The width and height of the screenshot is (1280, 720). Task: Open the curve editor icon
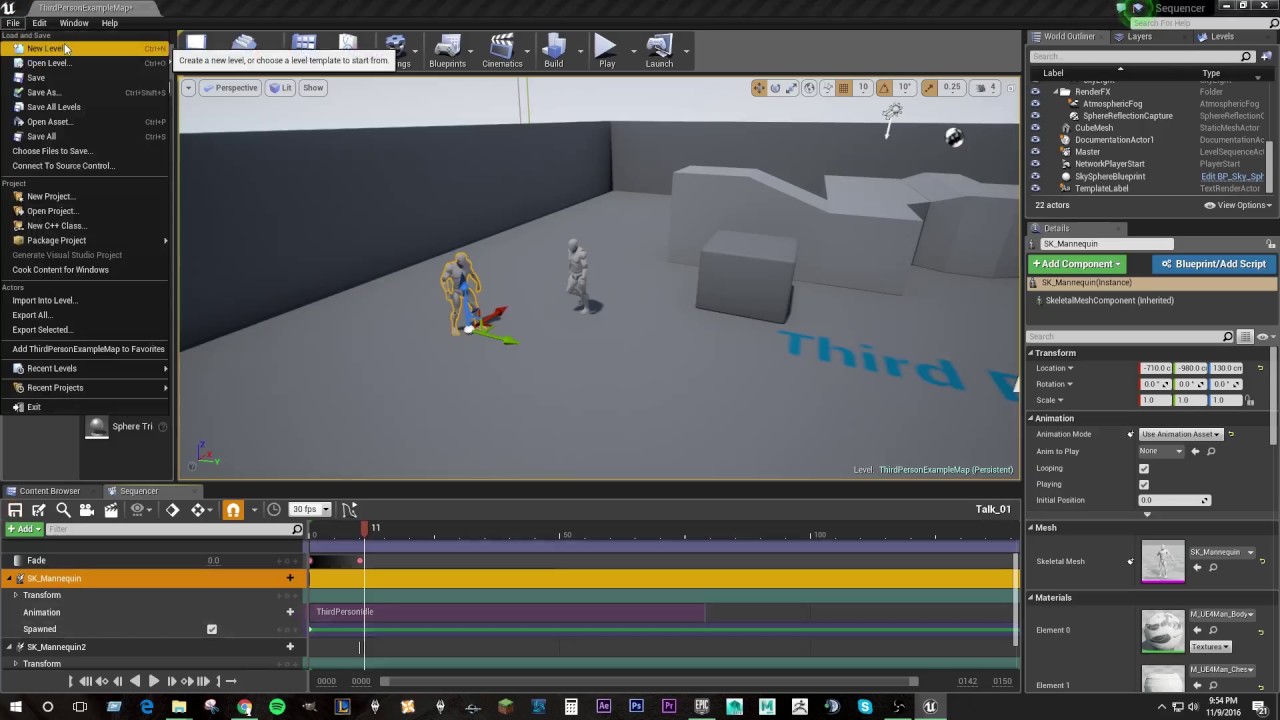(349, 510)
